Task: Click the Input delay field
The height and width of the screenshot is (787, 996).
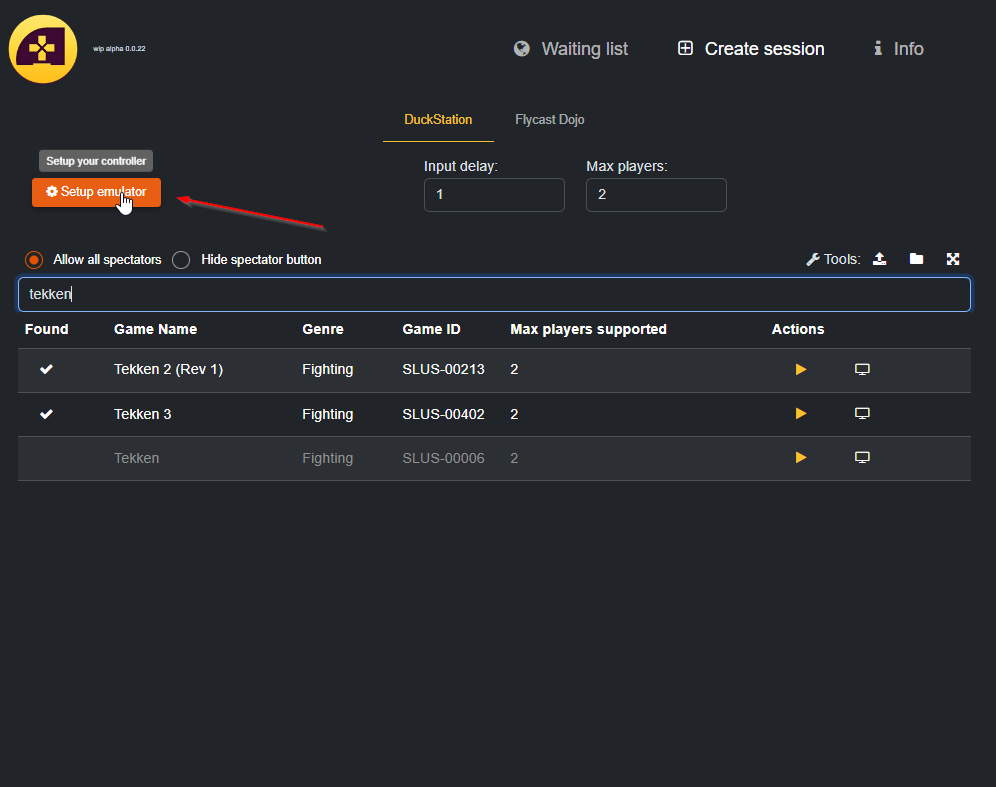Action: [x=494, y=194]
